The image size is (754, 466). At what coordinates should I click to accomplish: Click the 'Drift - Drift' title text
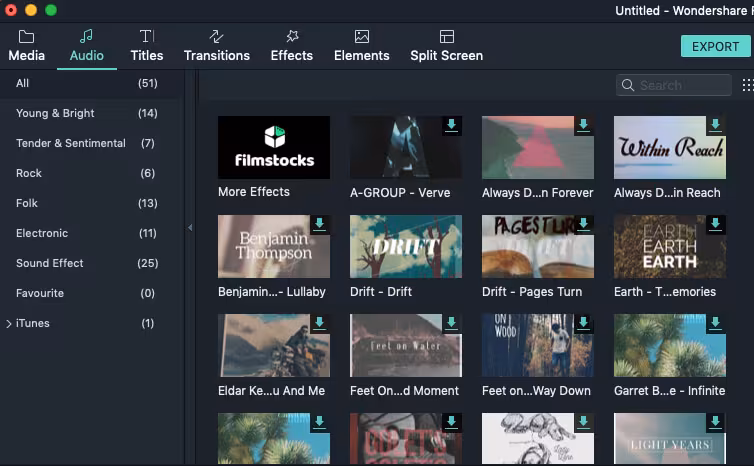(x=381, y=292)
